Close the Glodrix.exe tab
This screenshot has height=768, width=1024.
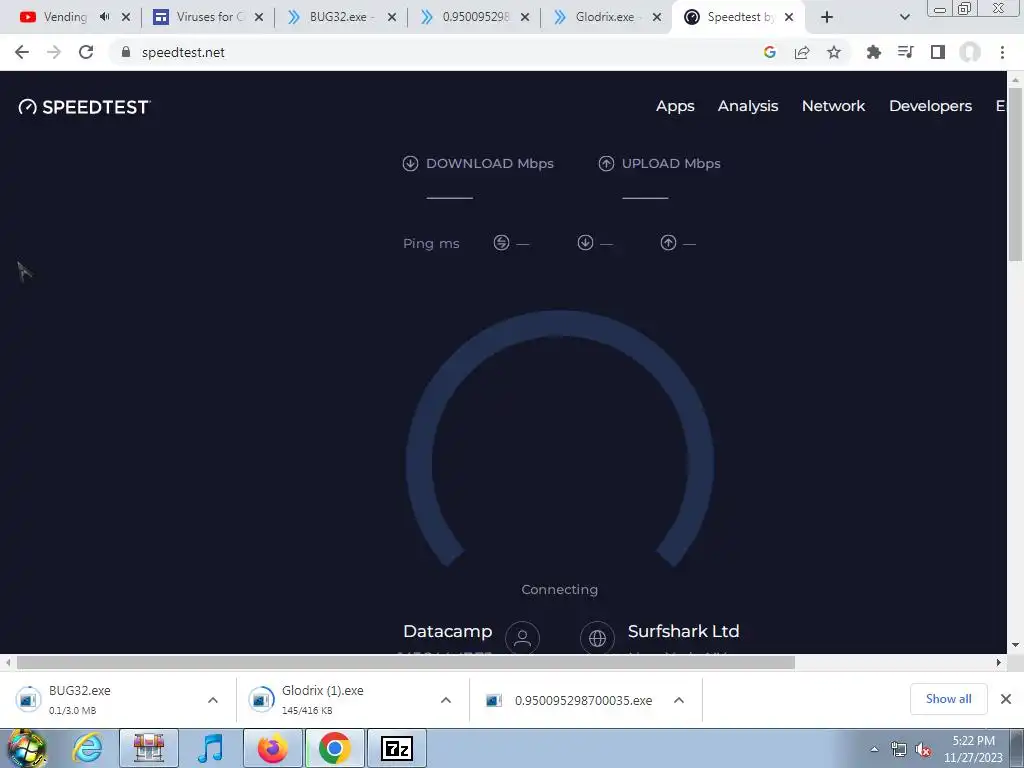657,17
